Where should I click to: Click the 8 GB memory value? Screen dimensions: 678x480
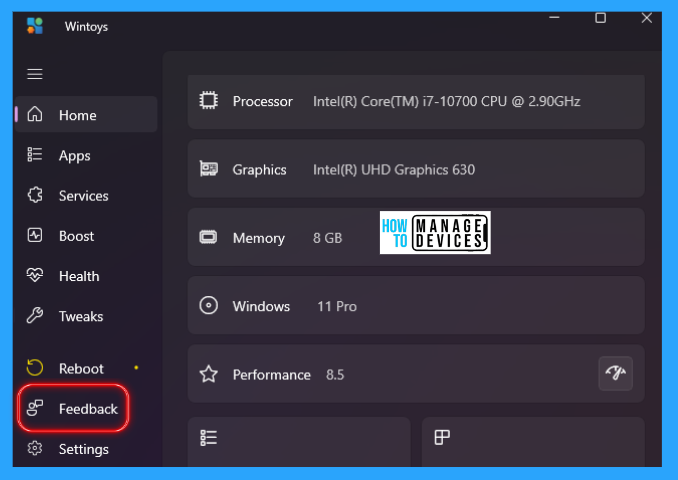327,238
